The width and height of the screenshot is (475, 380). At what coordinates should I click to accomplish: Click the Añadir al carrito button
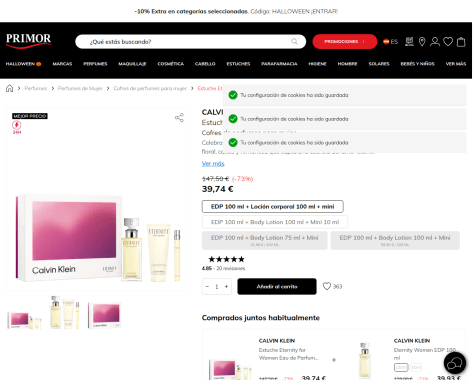pyautogui.click(x=277, y=286)
